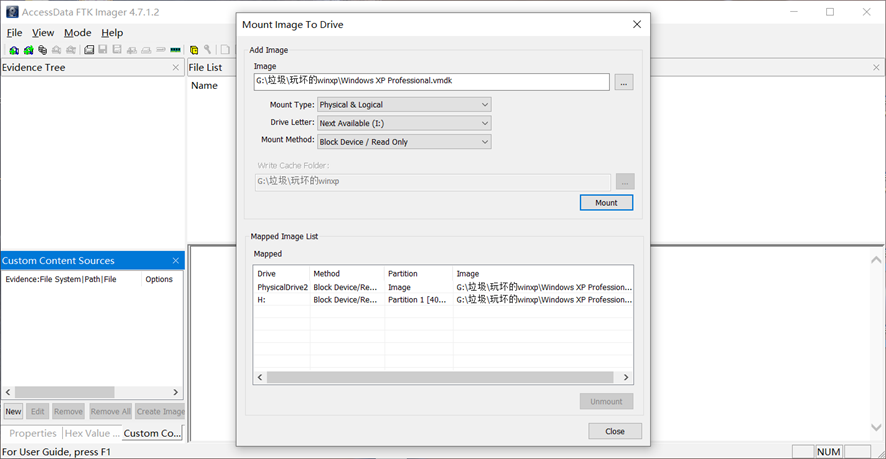Screen dimensions: 886x459
Task: Close the Evidence Tree pane
Action: 176,68
